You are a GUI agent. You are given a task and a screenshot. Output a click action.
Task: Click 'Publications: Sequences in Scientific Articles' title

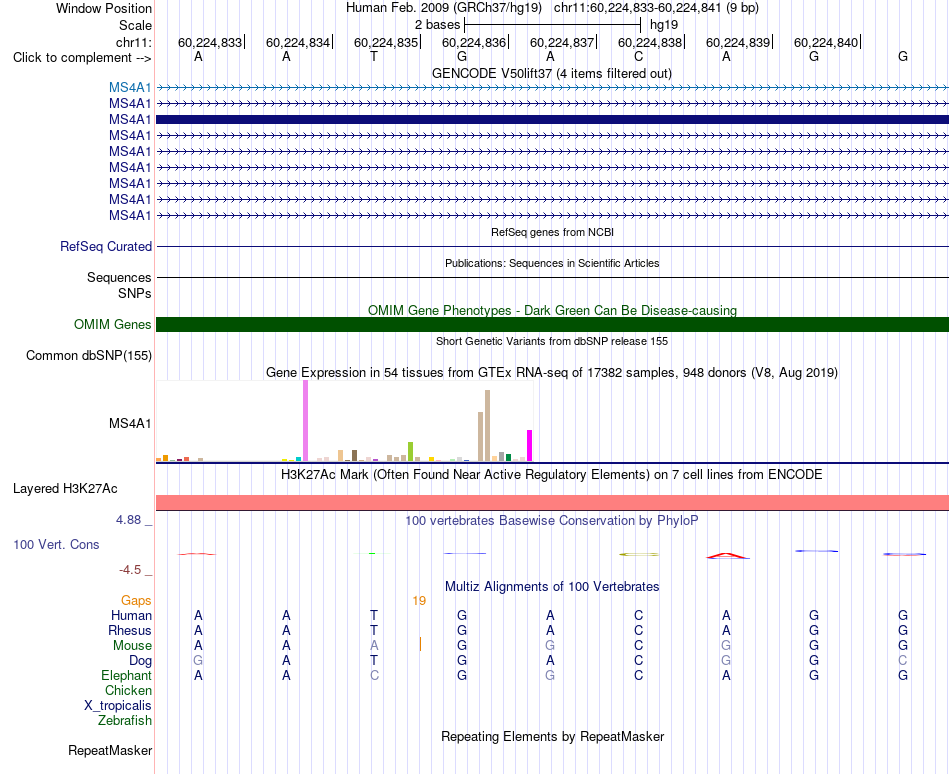tap(552, 263)
